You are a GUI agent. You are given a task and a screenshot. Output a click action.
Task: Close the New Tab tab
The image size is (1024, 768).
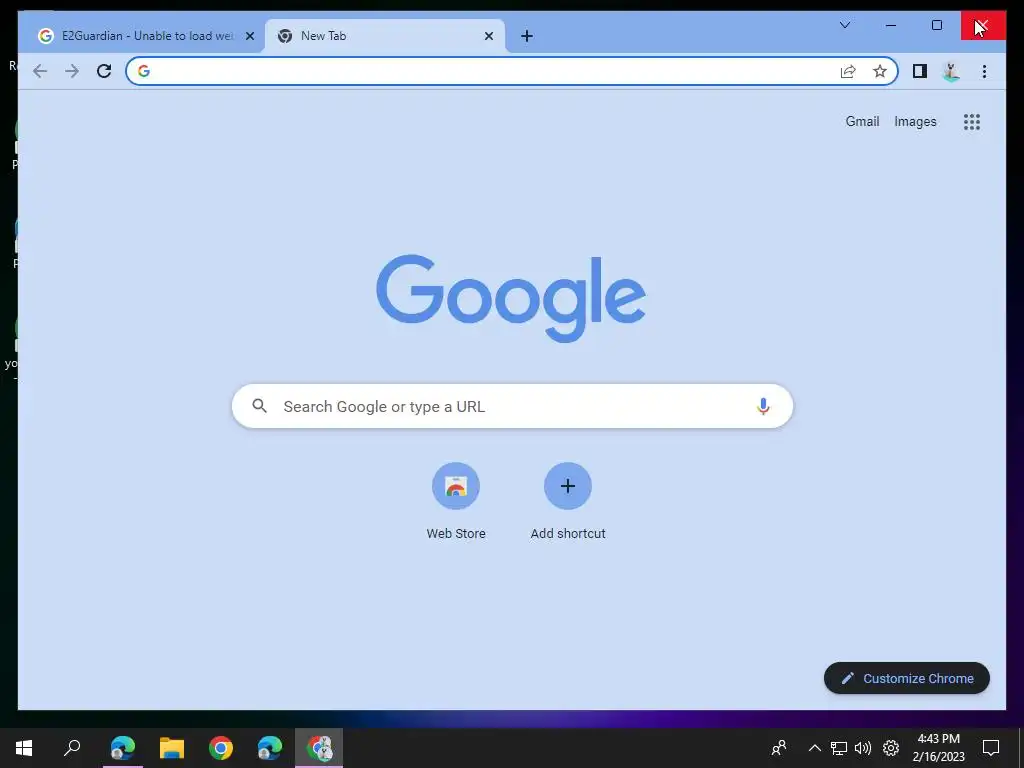click(x=488, y=36)
